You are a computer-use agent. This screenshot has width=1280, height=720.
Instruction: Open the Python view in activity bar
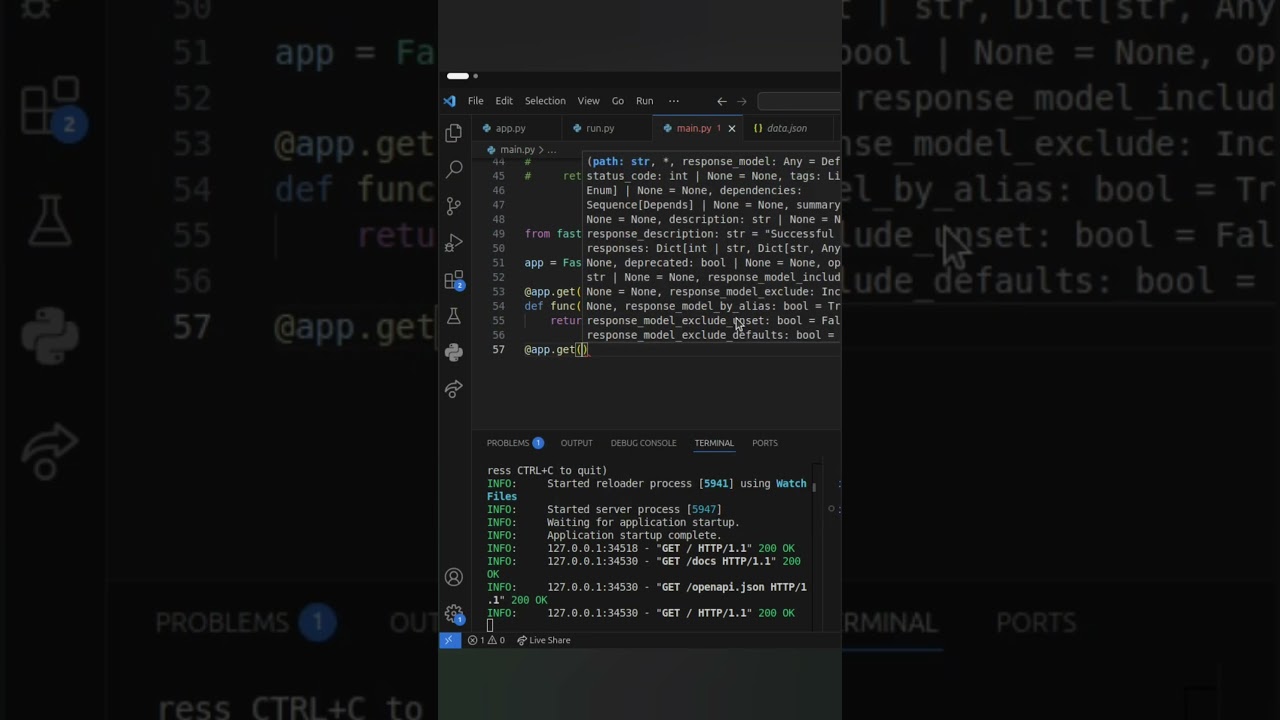454,352
